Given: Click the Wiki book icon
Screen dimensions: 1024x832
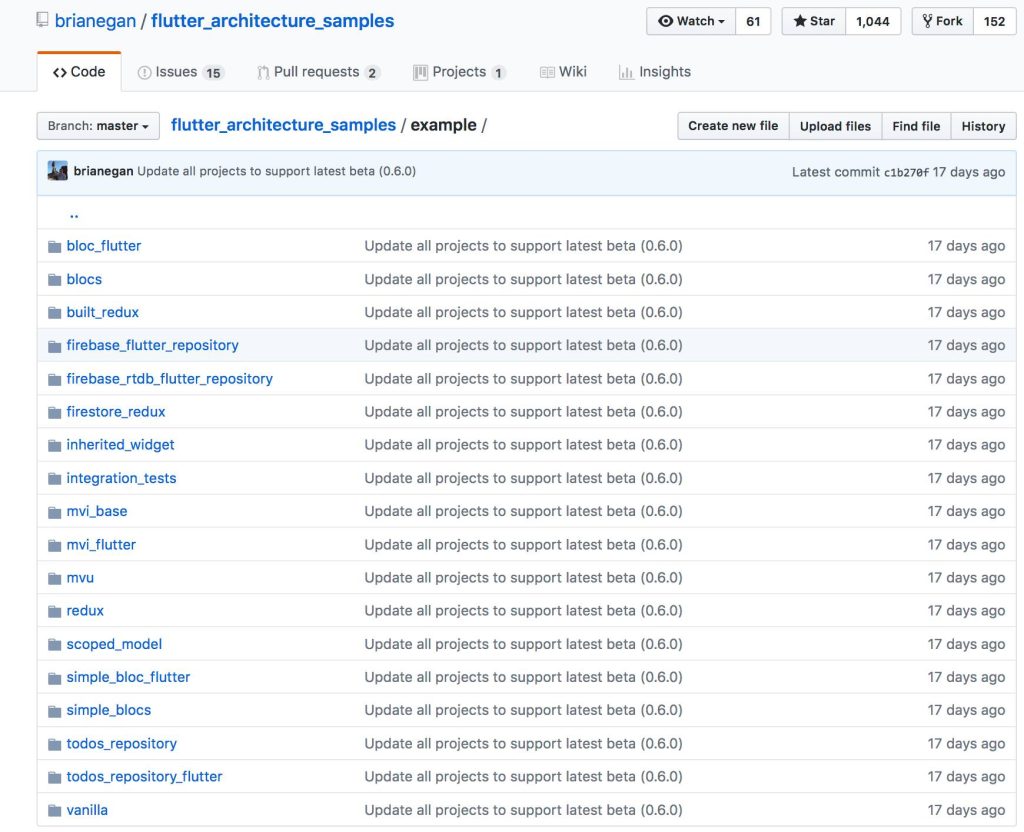Looking at the screenshot, I should (547, 72).
